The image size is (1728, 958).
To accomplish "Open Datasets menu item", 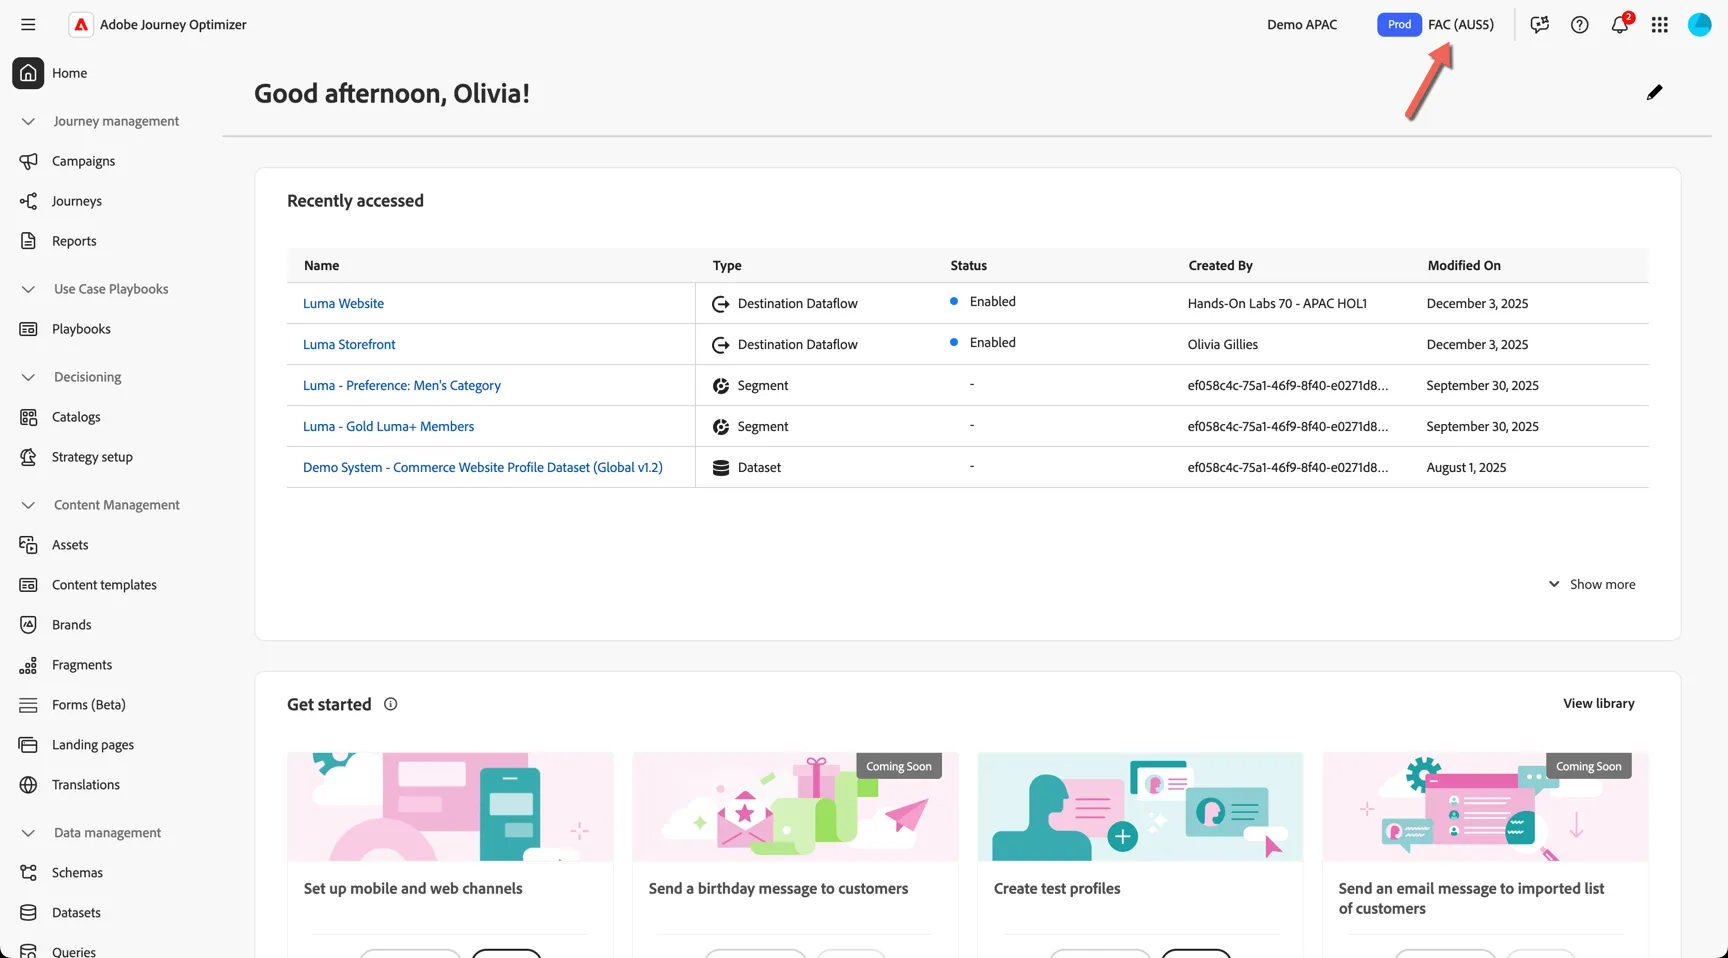I will 76,913.
